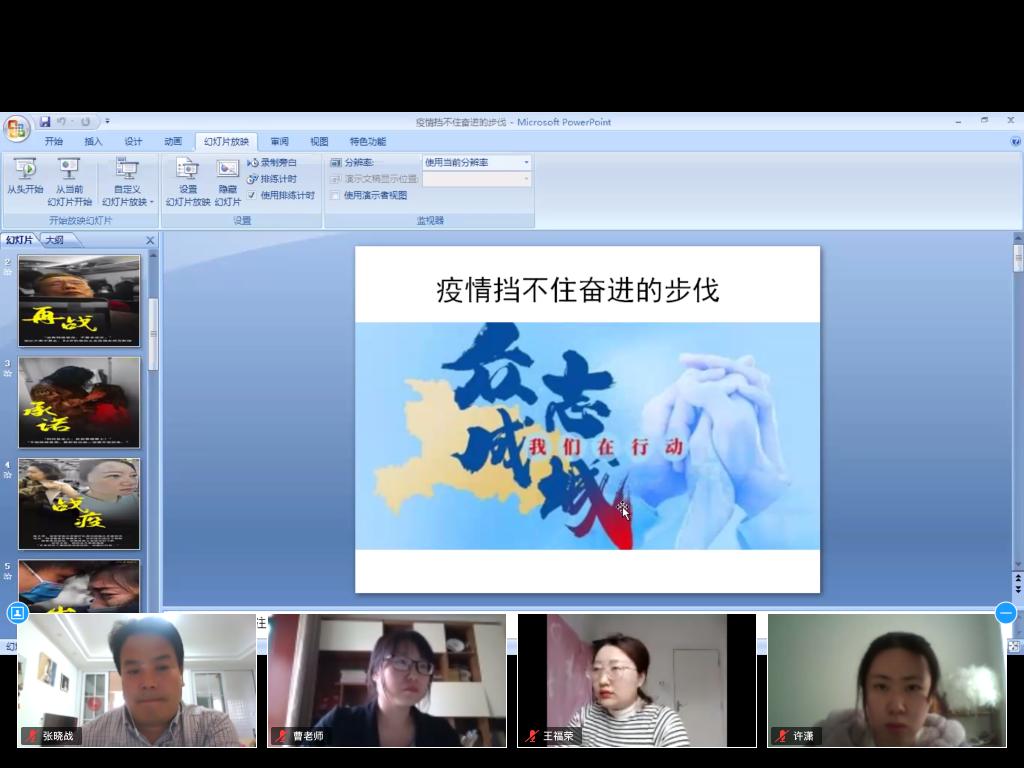This screenshot has height=768, width=1024.
Task: Switch to Outline (大纲) pane tab
Action: click(x=54, y=240)
